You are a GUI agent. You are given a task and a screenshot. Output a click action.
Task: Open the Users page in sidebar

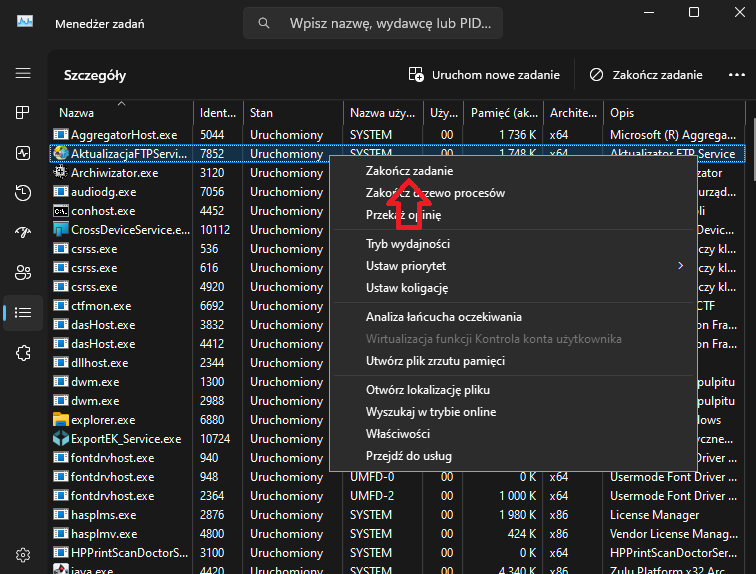[22, 272]
